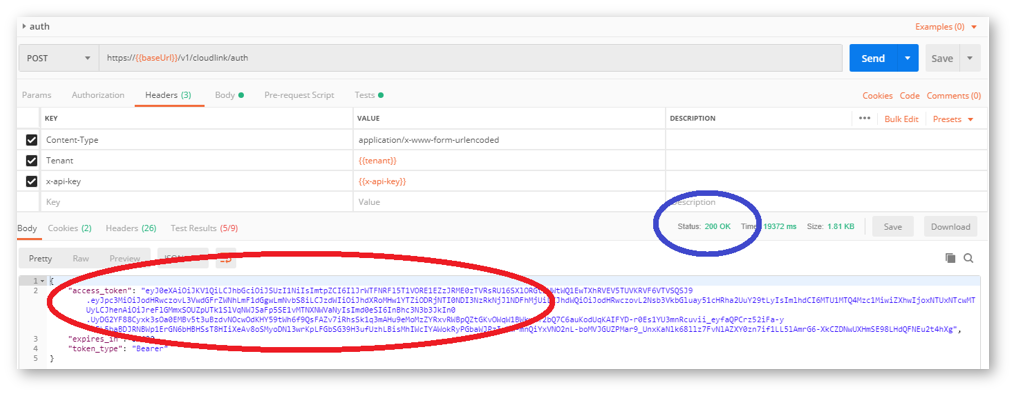Click the 1.81 KB size value
This screenshot has width=1015, height=395.
point(841,227)
